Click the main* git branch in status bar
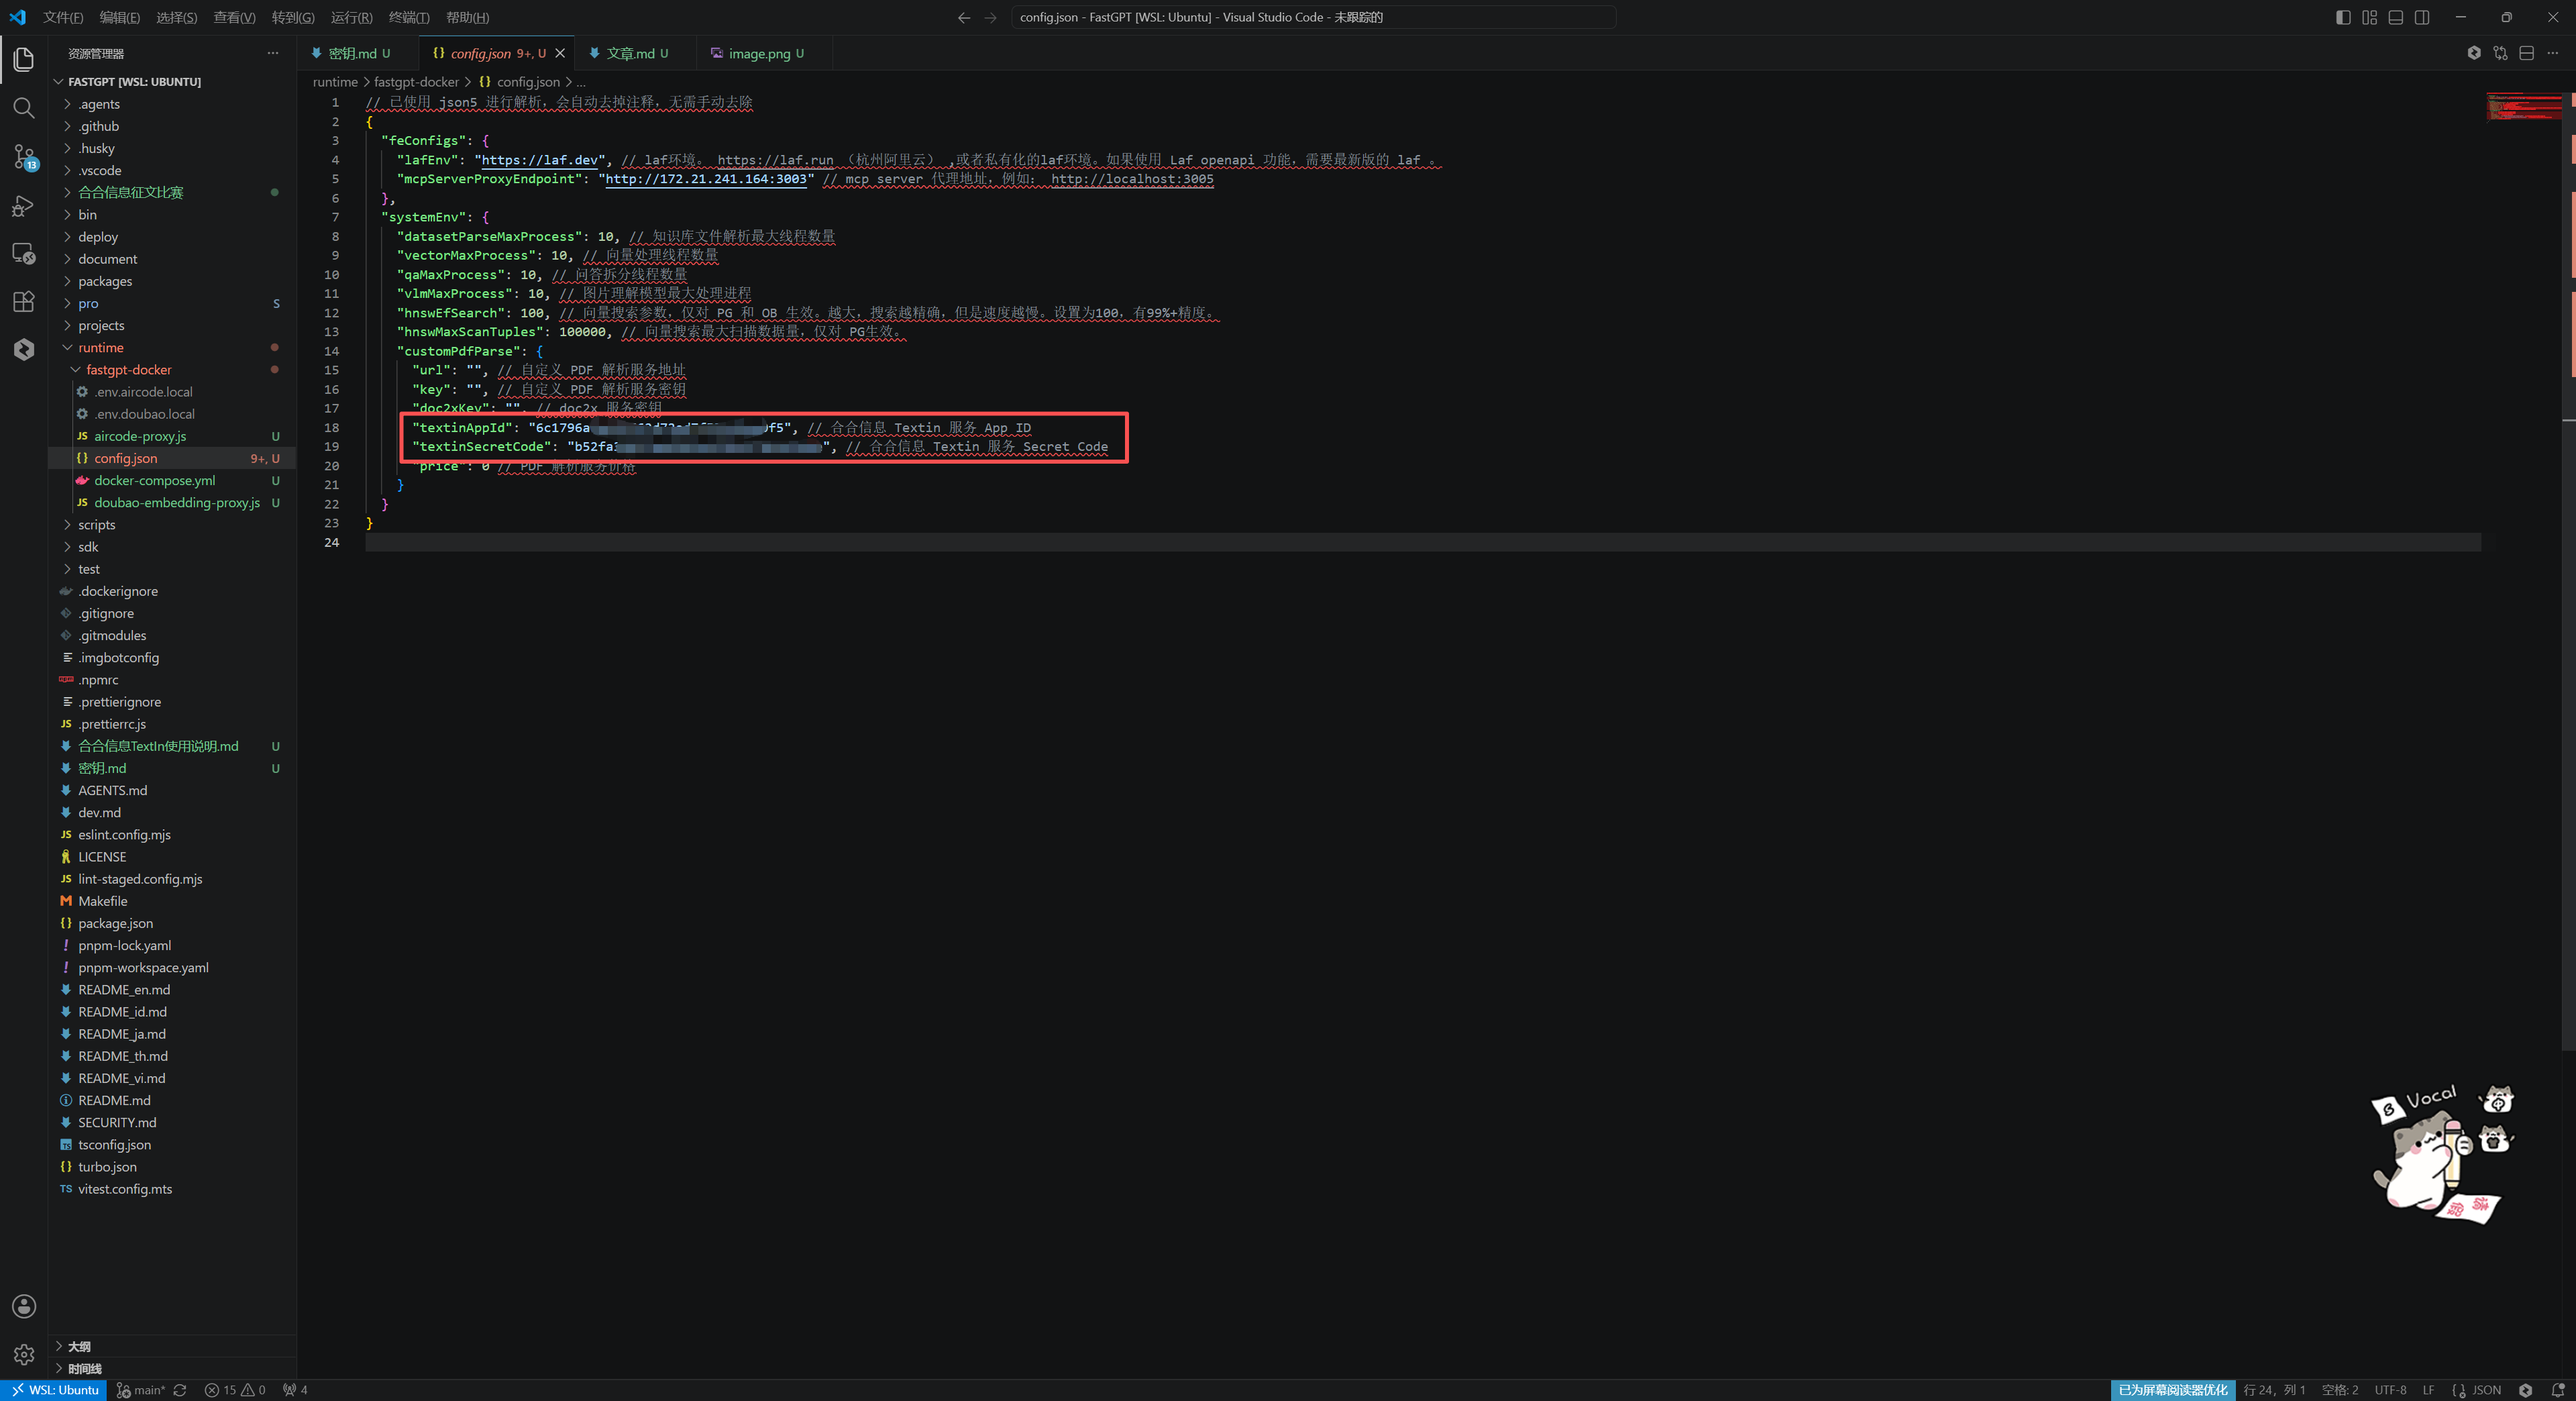Screen dimensions: 2576x1401 click(141, 1390)
